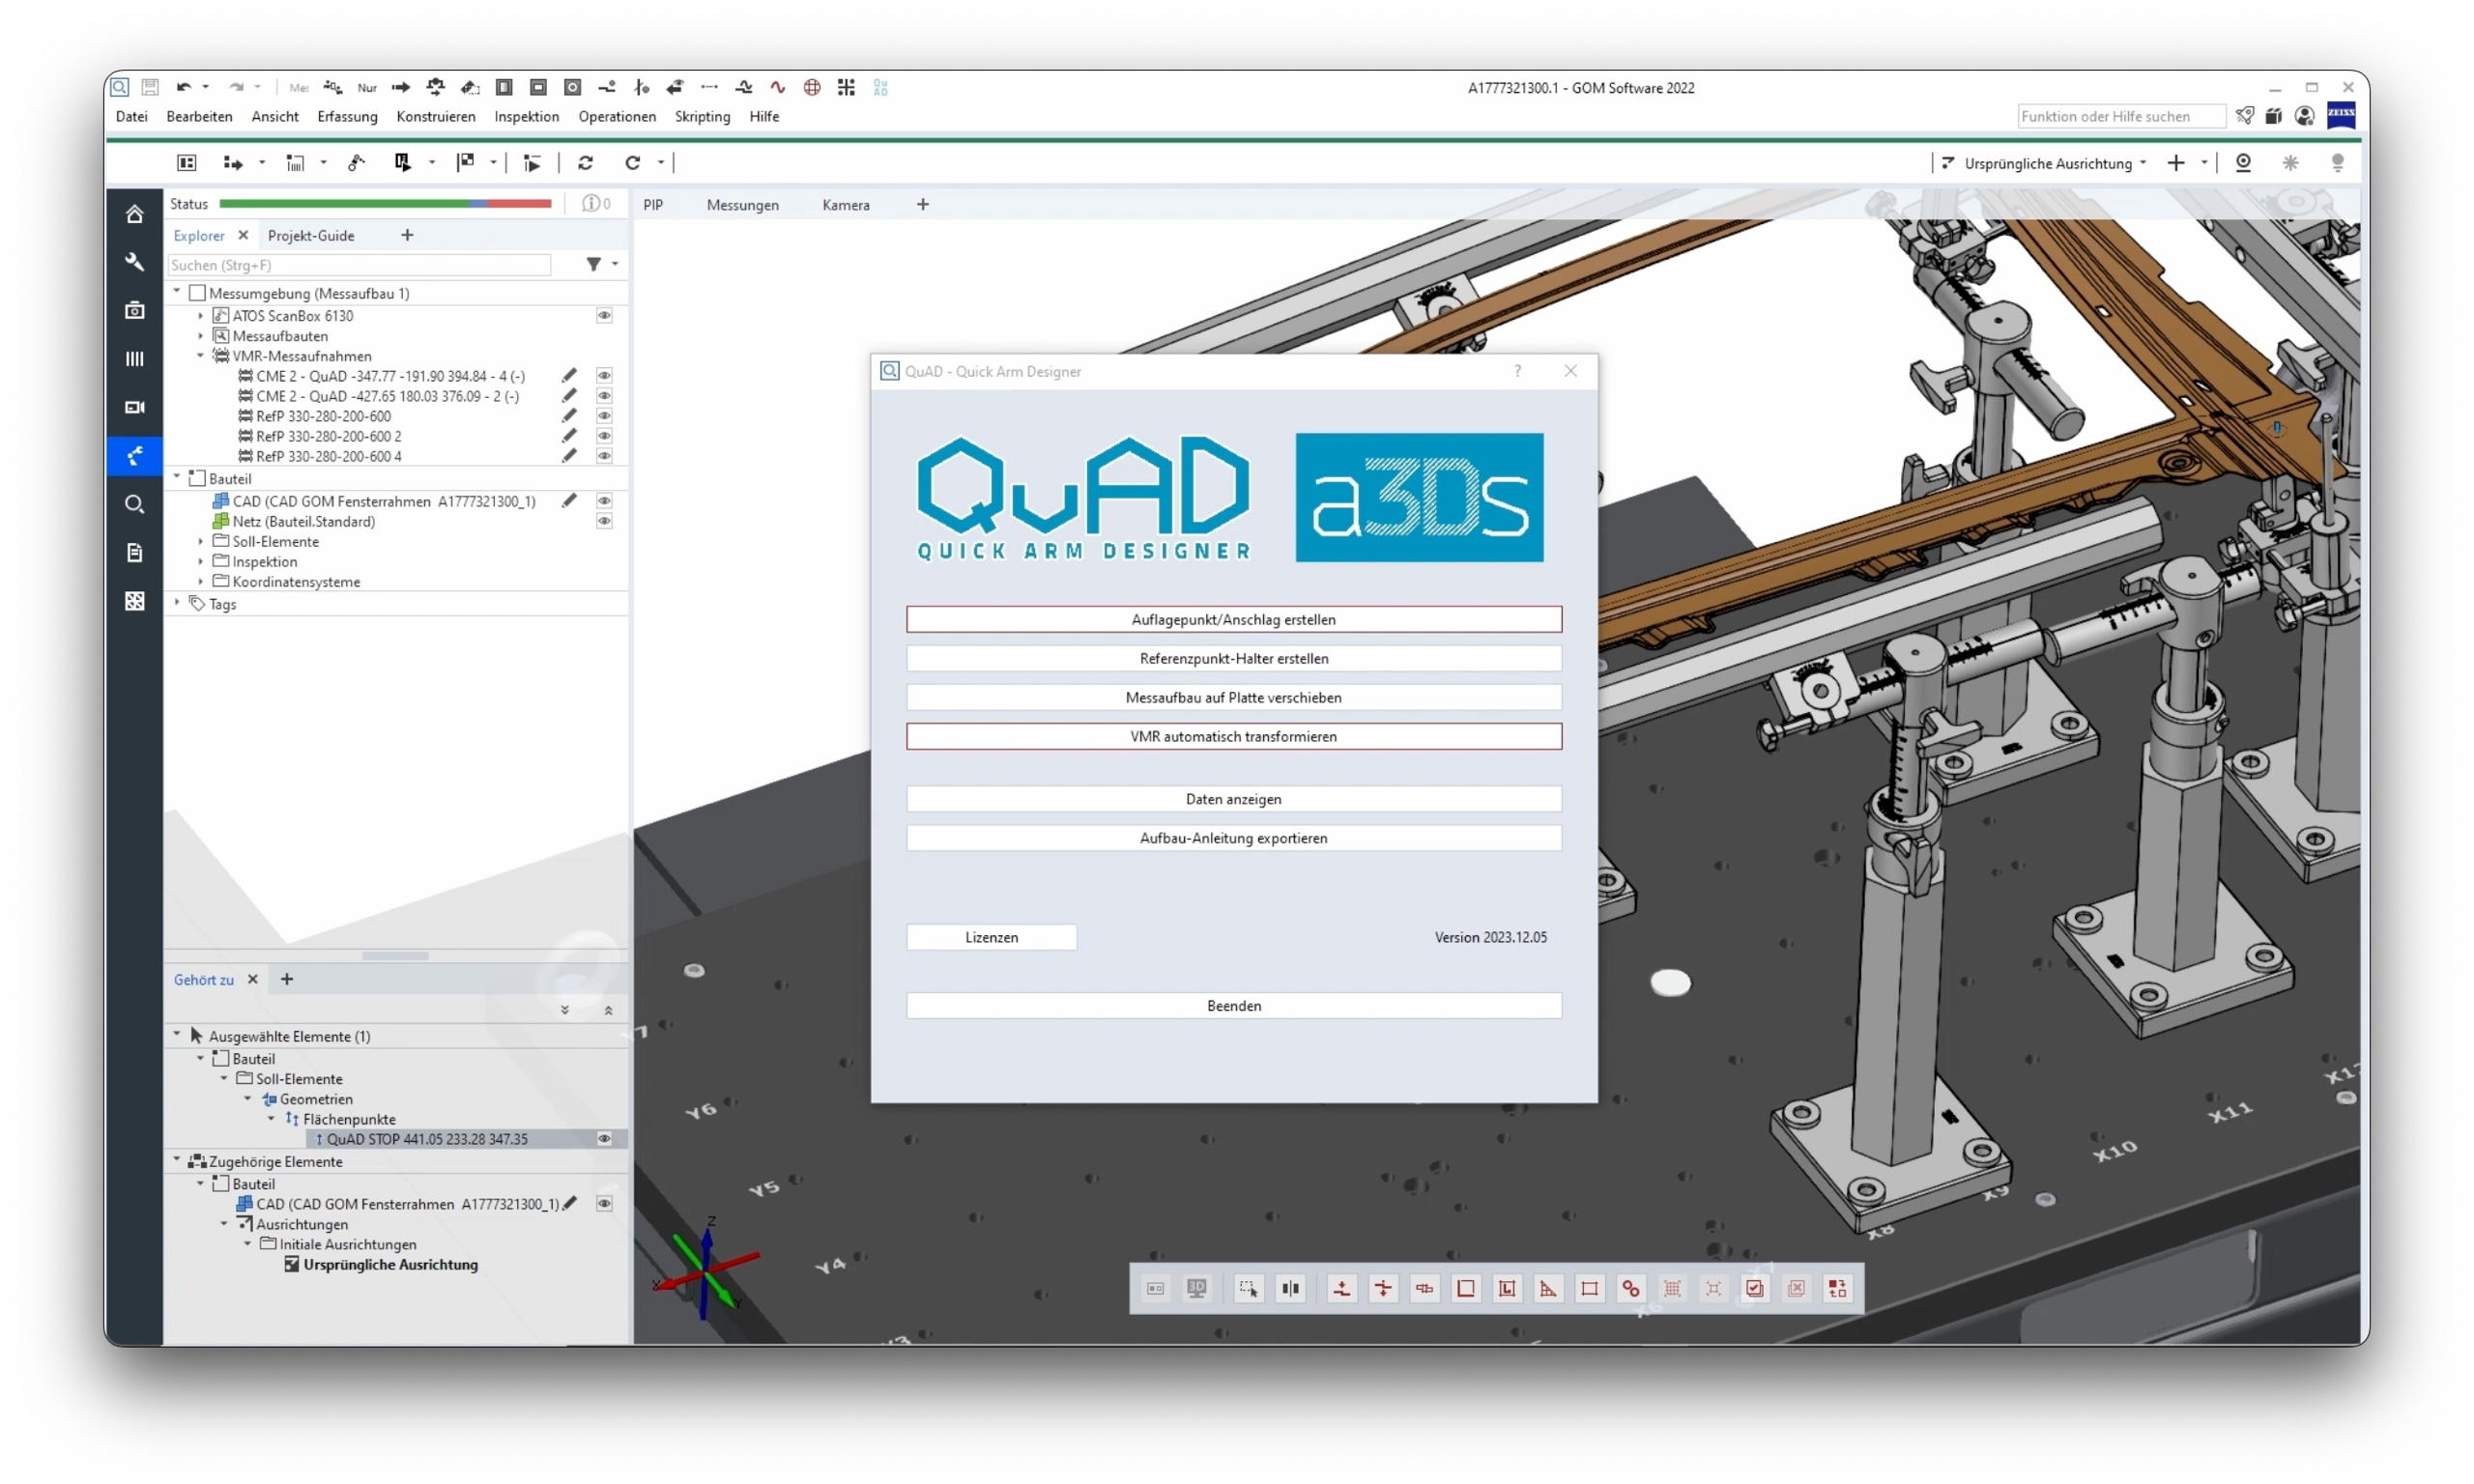Expand the Tags node

coord(177,602)
